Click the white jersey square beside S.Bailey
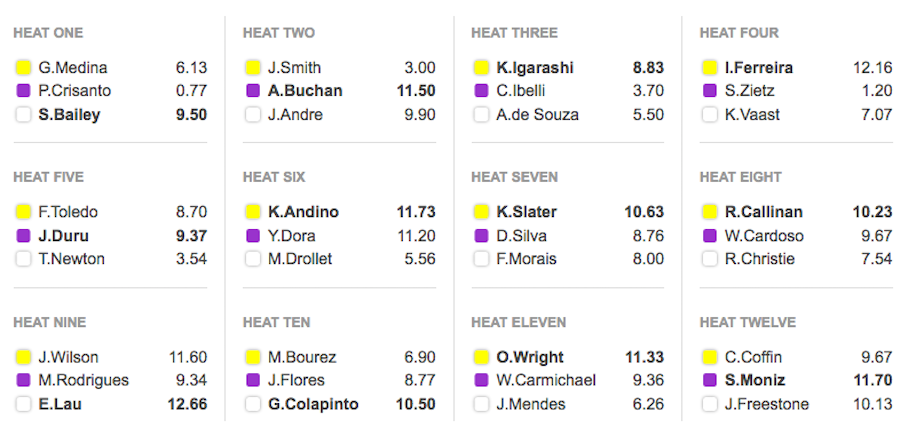This screenshot has height=428, width=900. pyautogui.click(x=23, y=115)
